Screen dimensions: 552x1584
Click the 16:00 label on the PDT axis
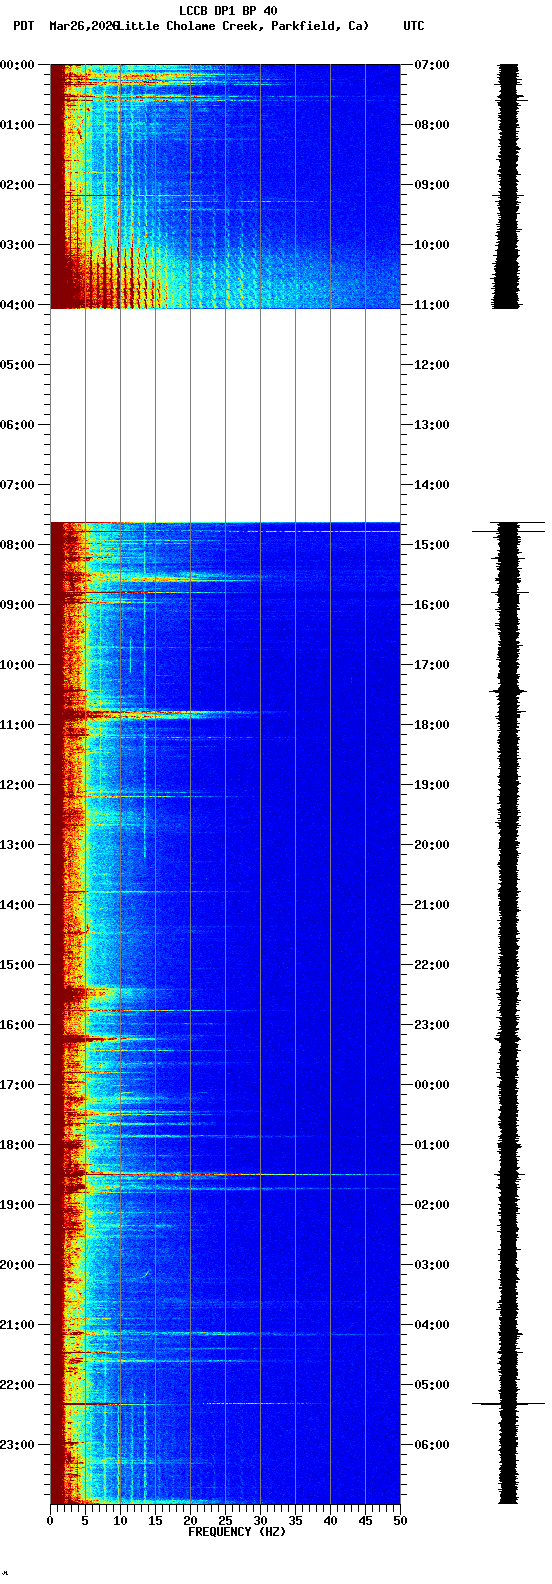point(18,1025)
